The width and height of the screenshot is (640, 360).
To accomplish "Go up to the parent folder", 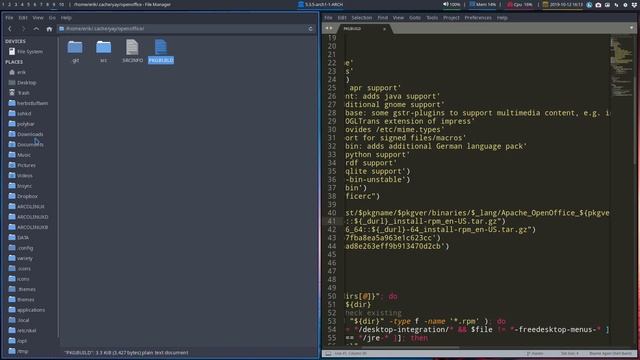I will click(36, 29).
